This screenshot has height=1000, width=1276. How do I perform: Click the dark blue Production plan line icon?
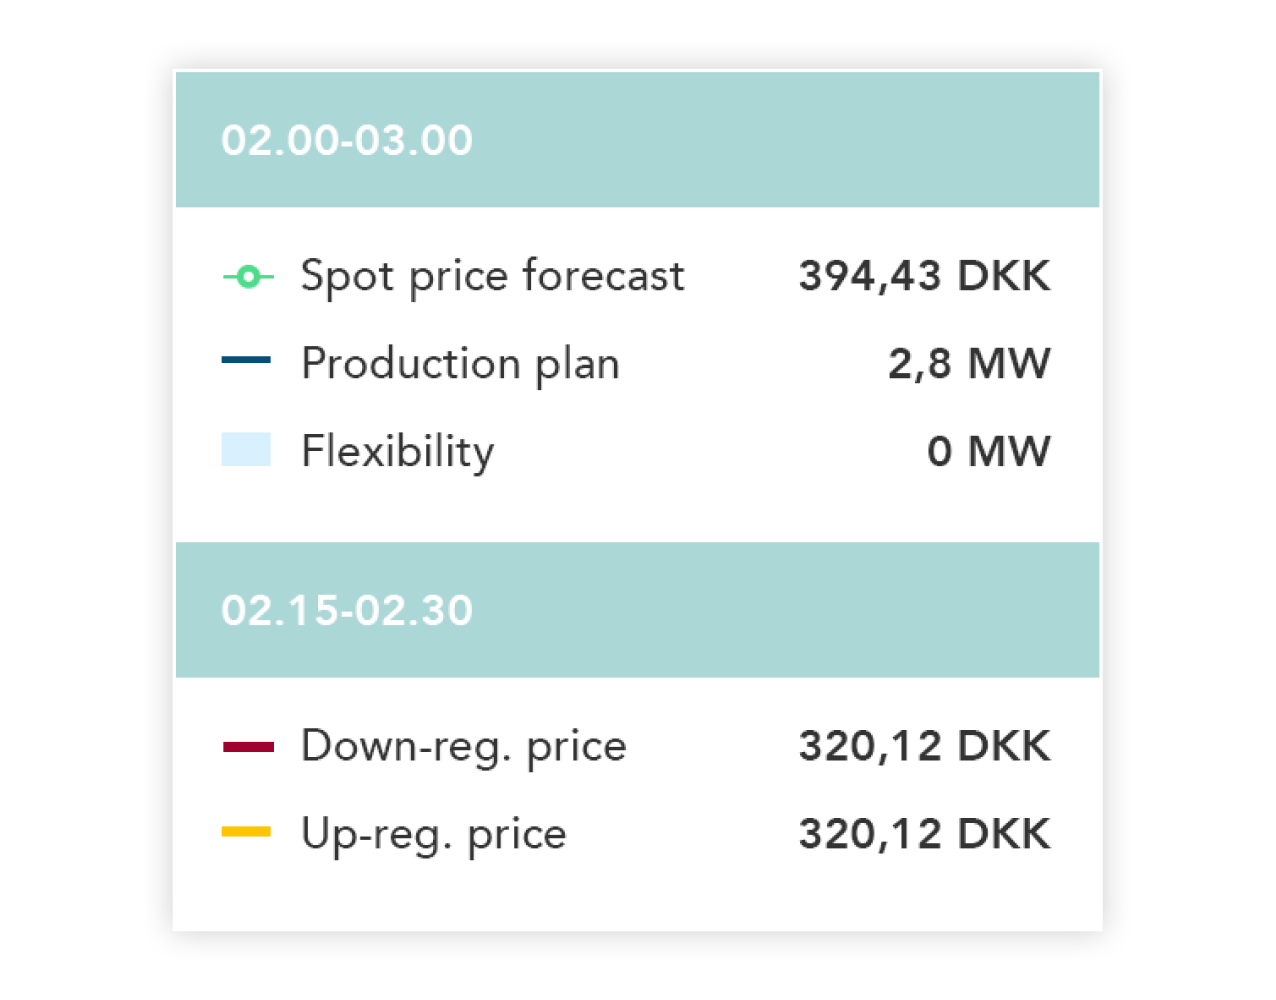(x=246, y=360)
